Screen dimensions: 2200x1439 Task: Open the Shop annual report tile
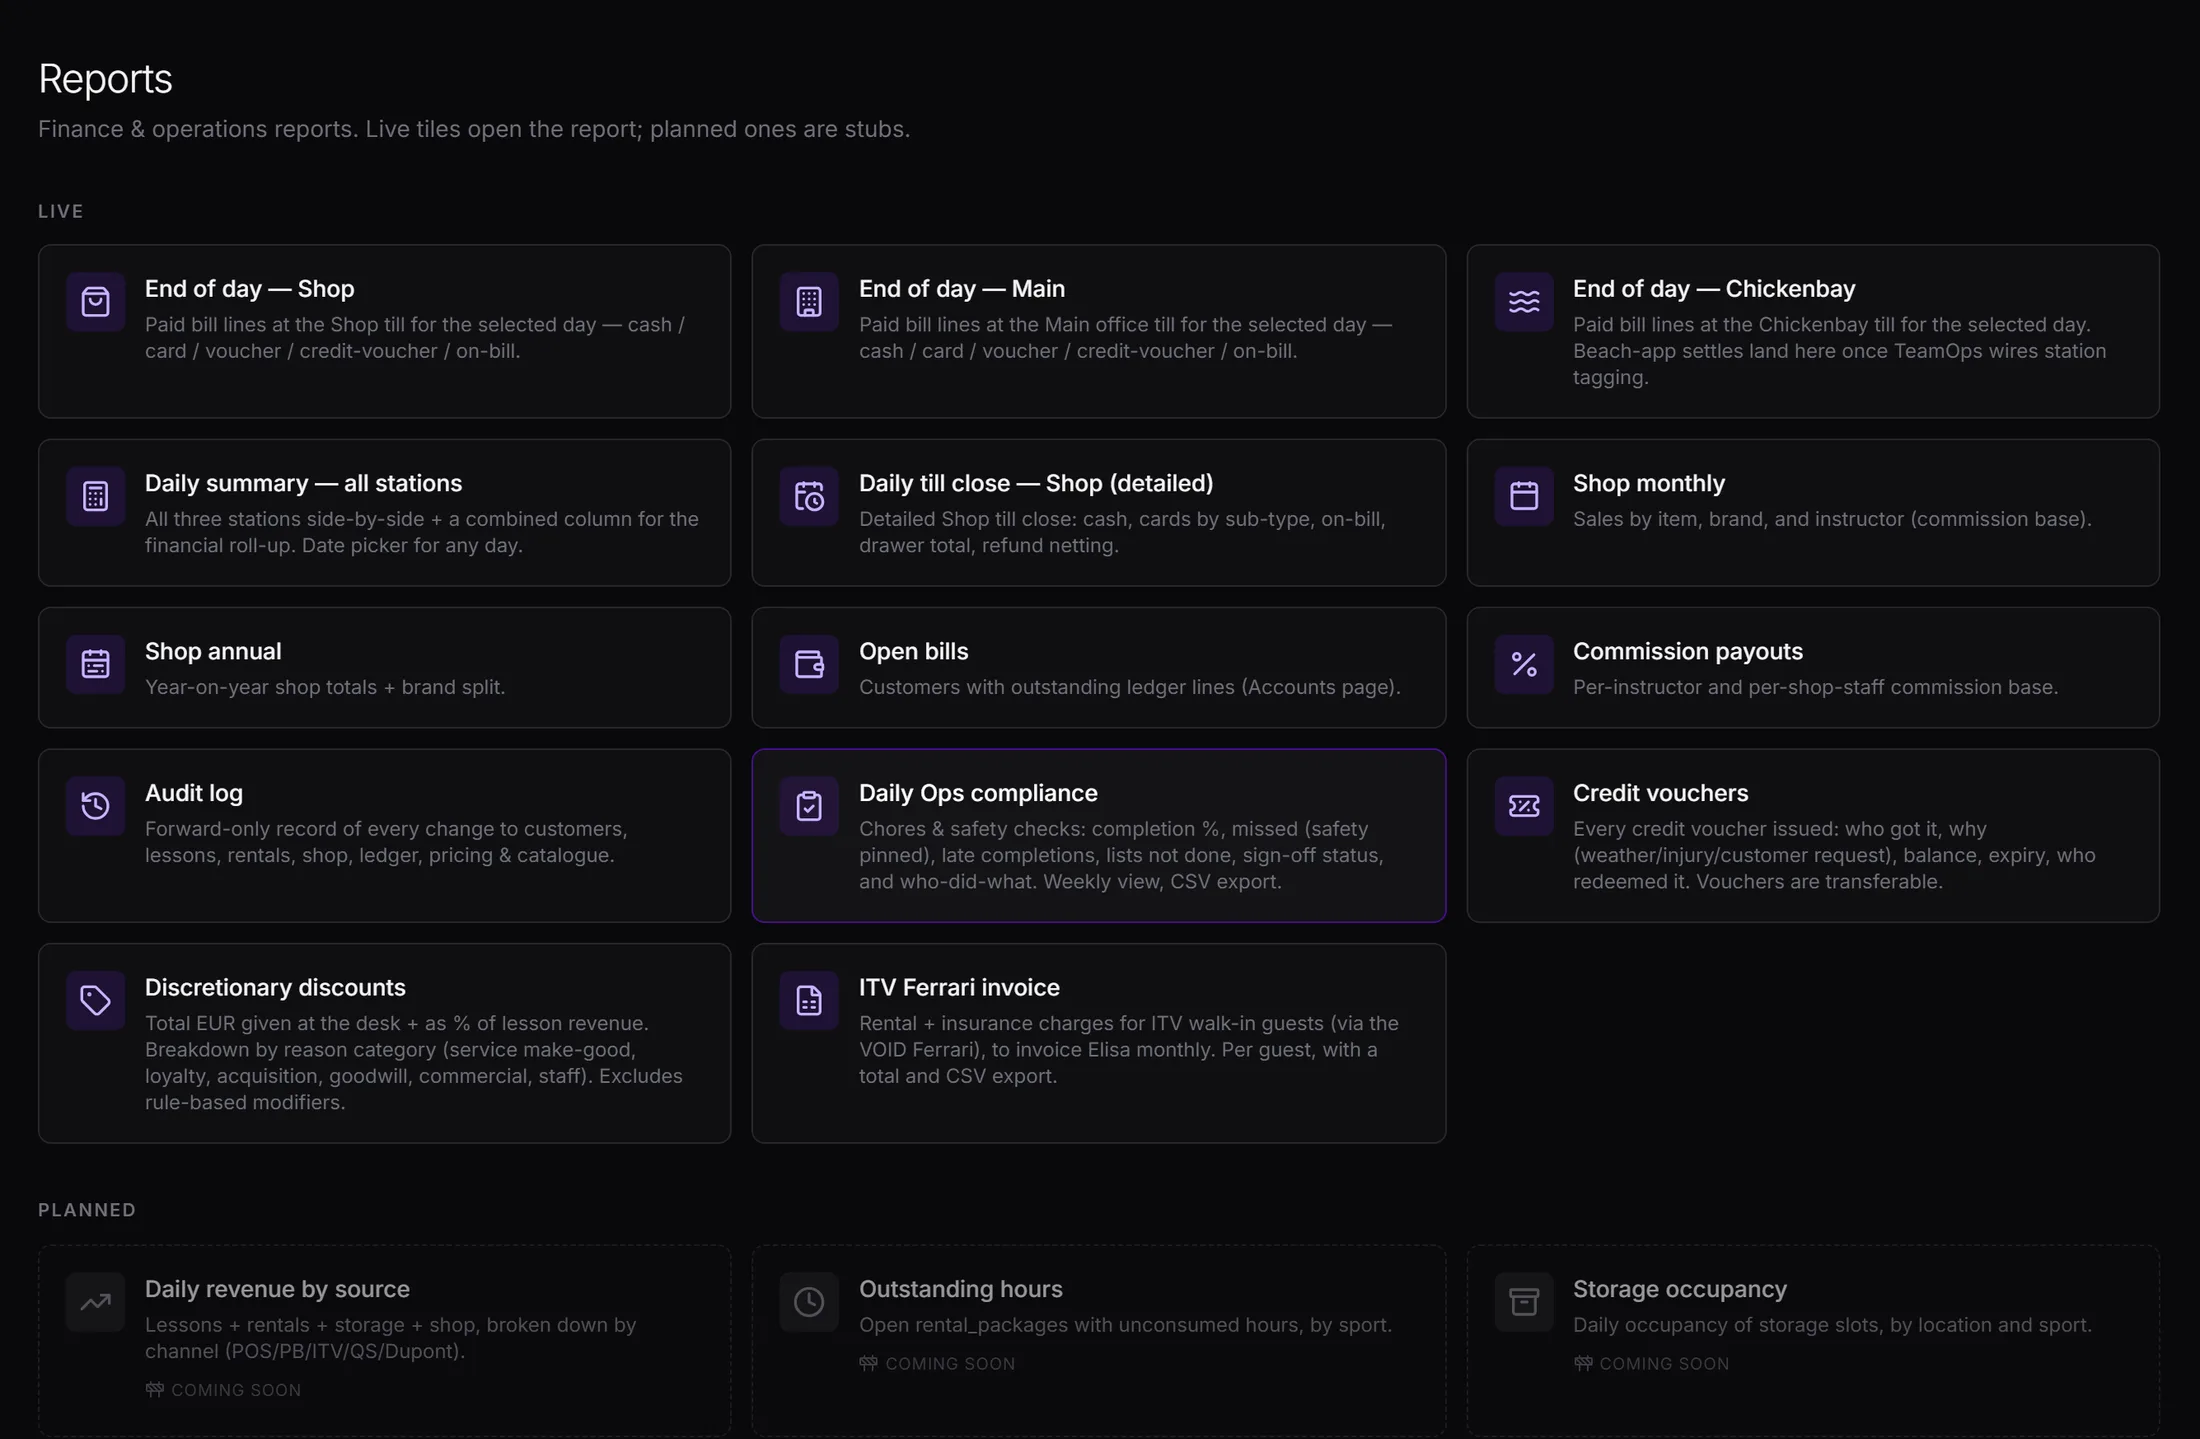(x=384, y=667)
